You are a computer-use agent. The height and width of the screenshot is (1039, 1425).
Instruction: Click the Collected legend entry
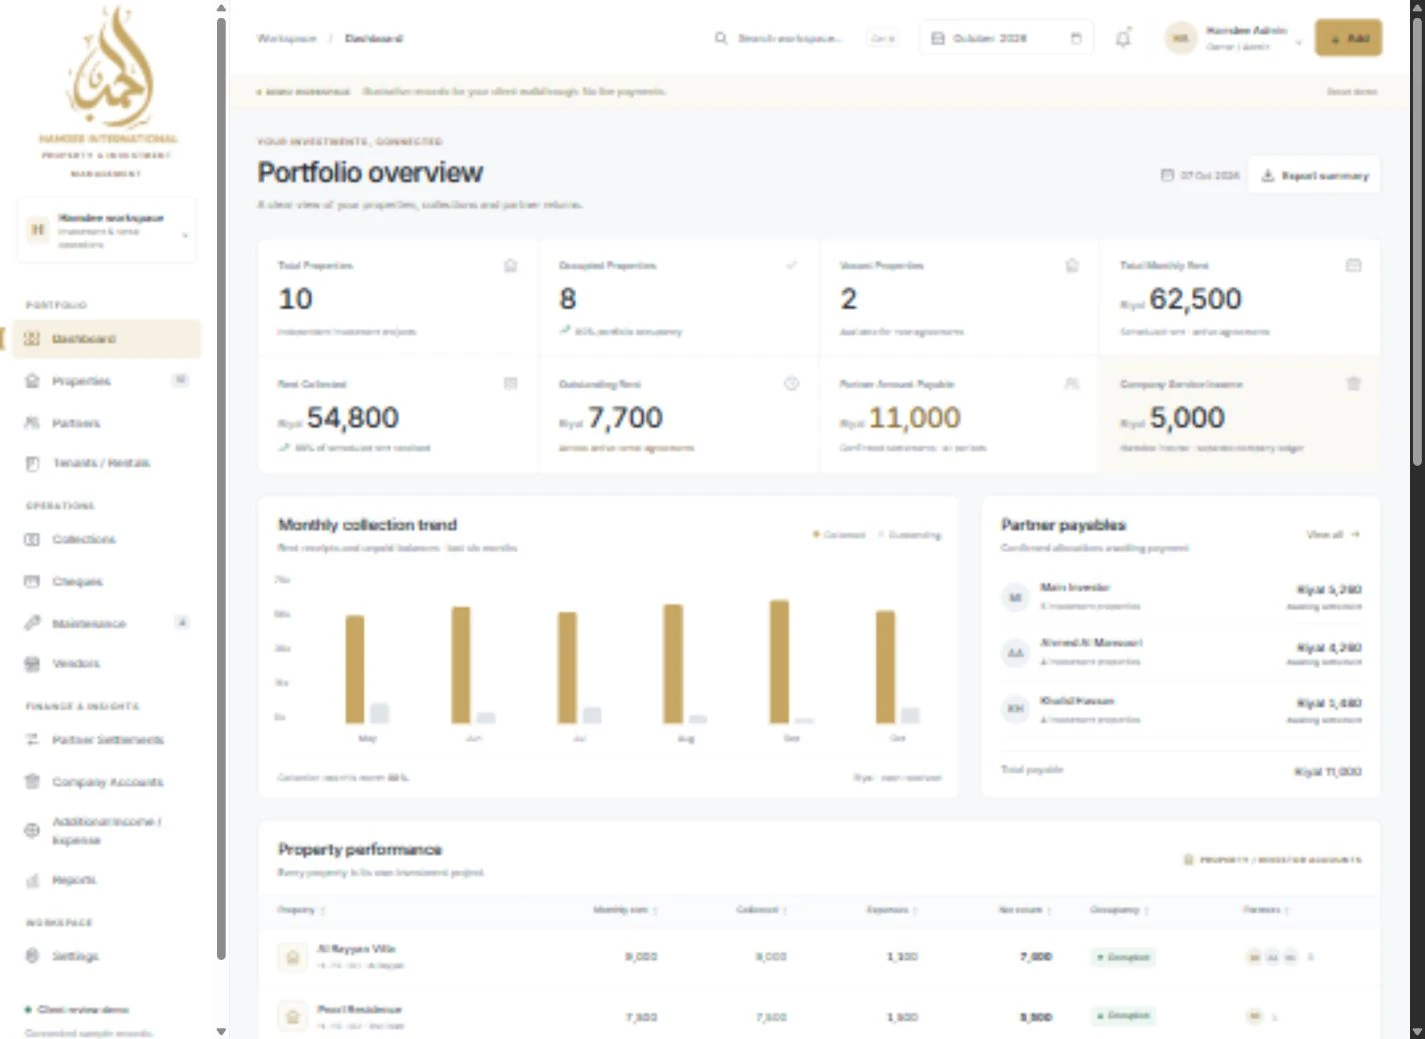pos(839,535)
